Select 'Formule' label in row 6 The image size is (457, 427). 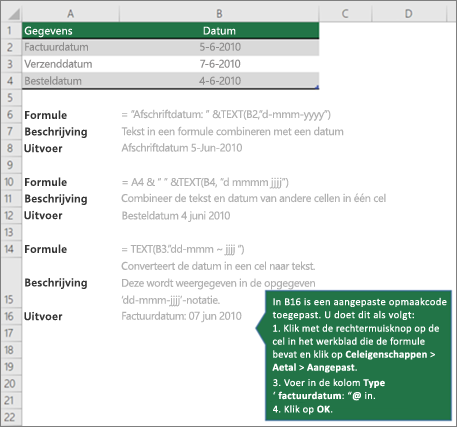tap(46, 115)
